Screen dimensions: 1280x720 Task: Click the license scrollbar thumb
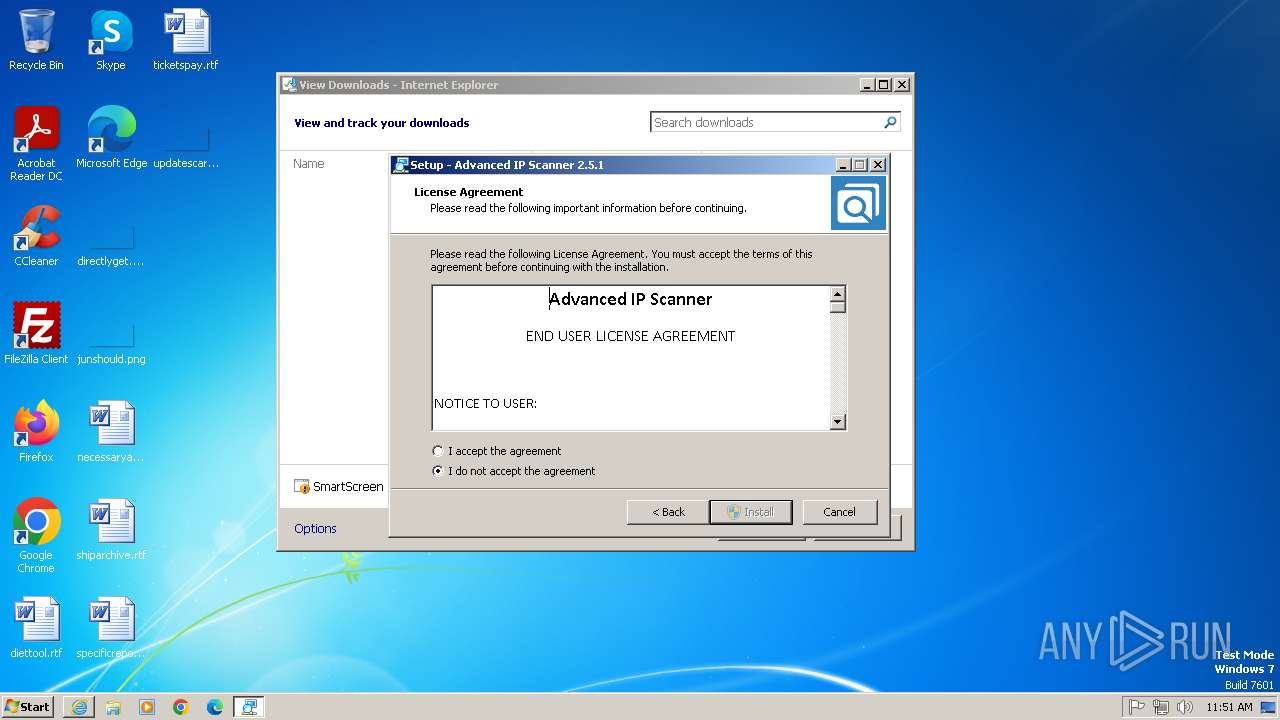(x=838, y=307)
